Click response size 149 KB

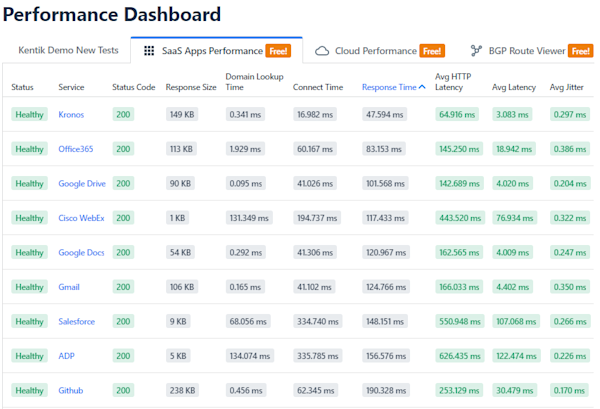182,114
